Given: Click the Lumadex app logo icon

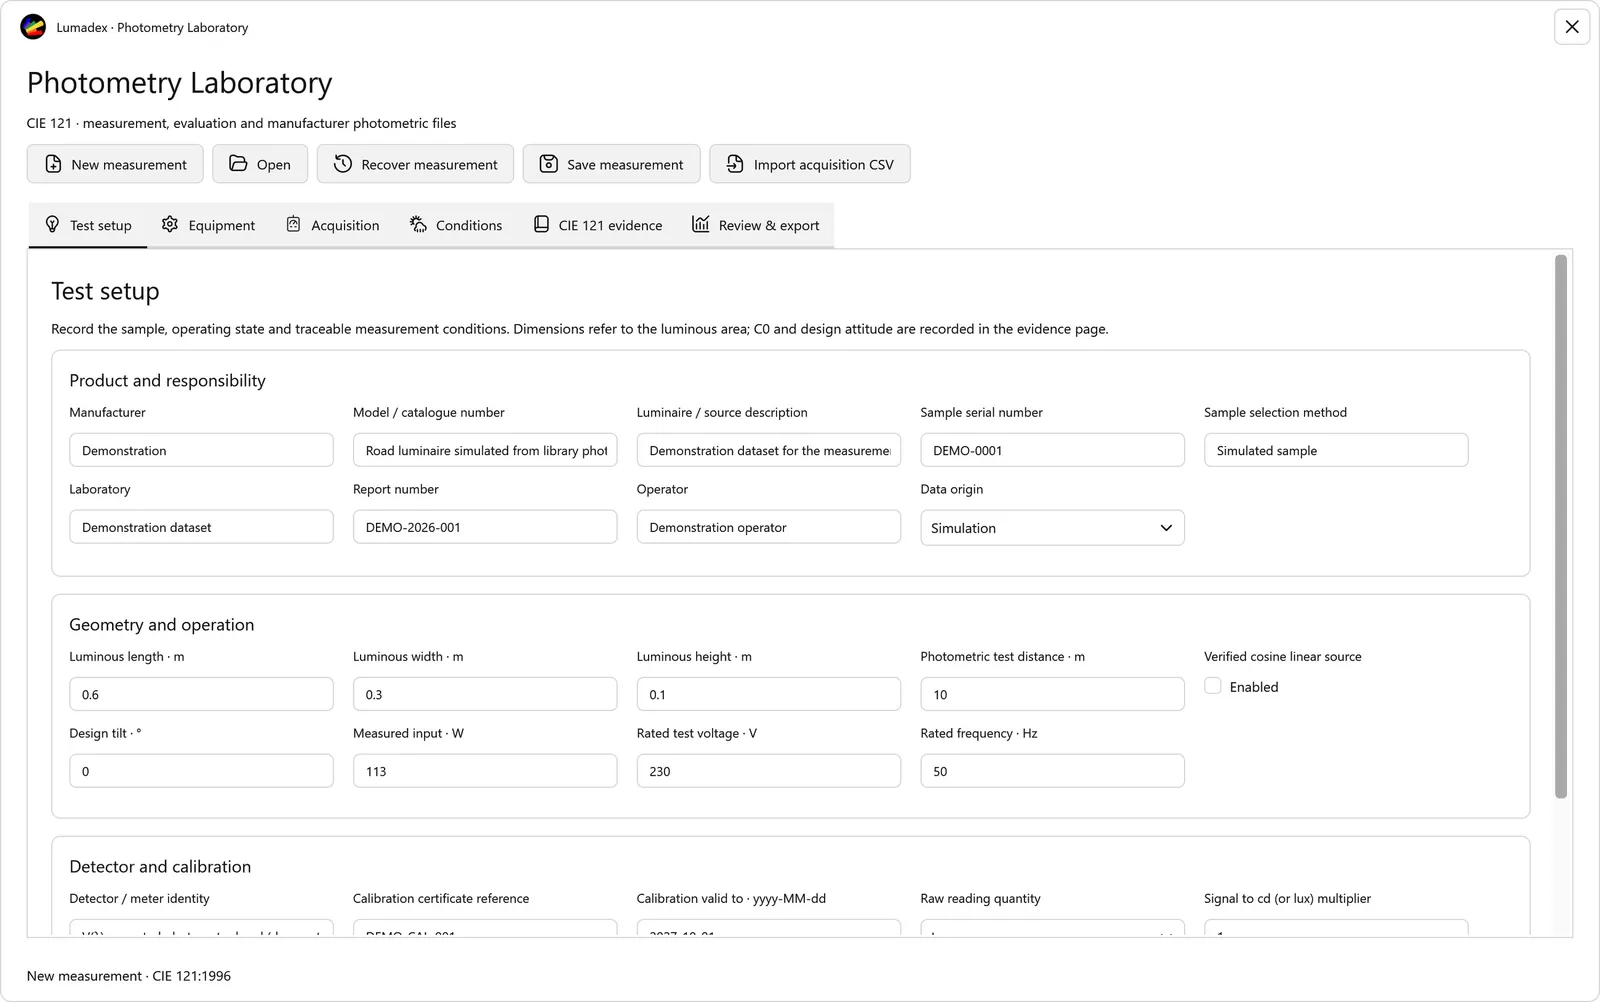Looking at the screenshot, I should click(33, 27).
